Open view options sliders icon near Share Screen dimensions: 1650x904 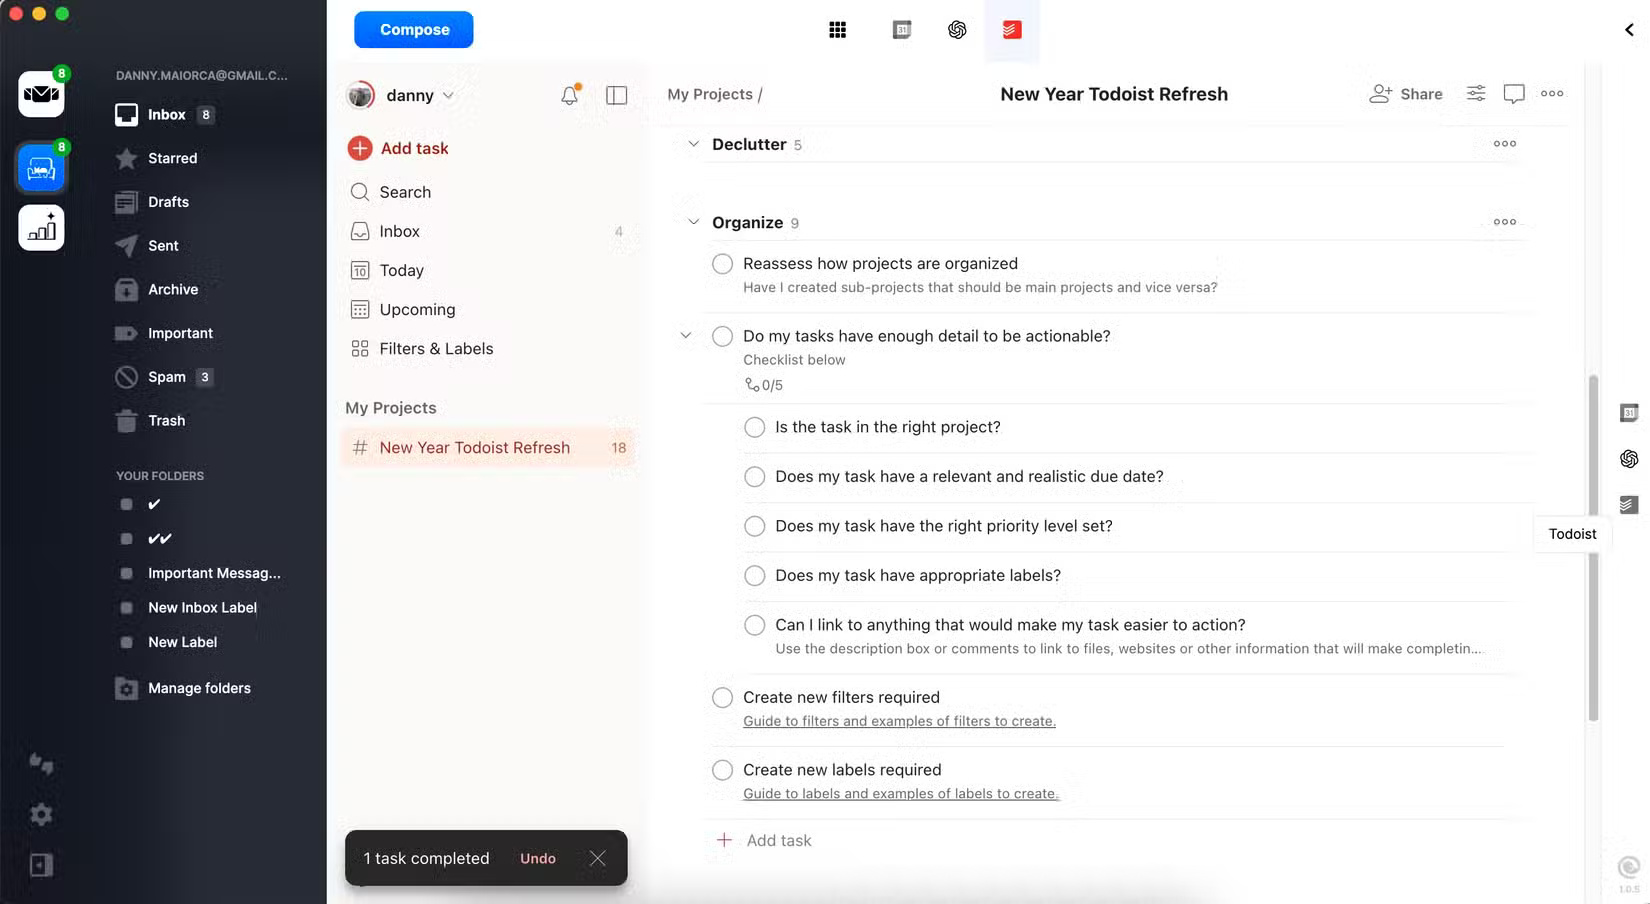pos(1476,93)
